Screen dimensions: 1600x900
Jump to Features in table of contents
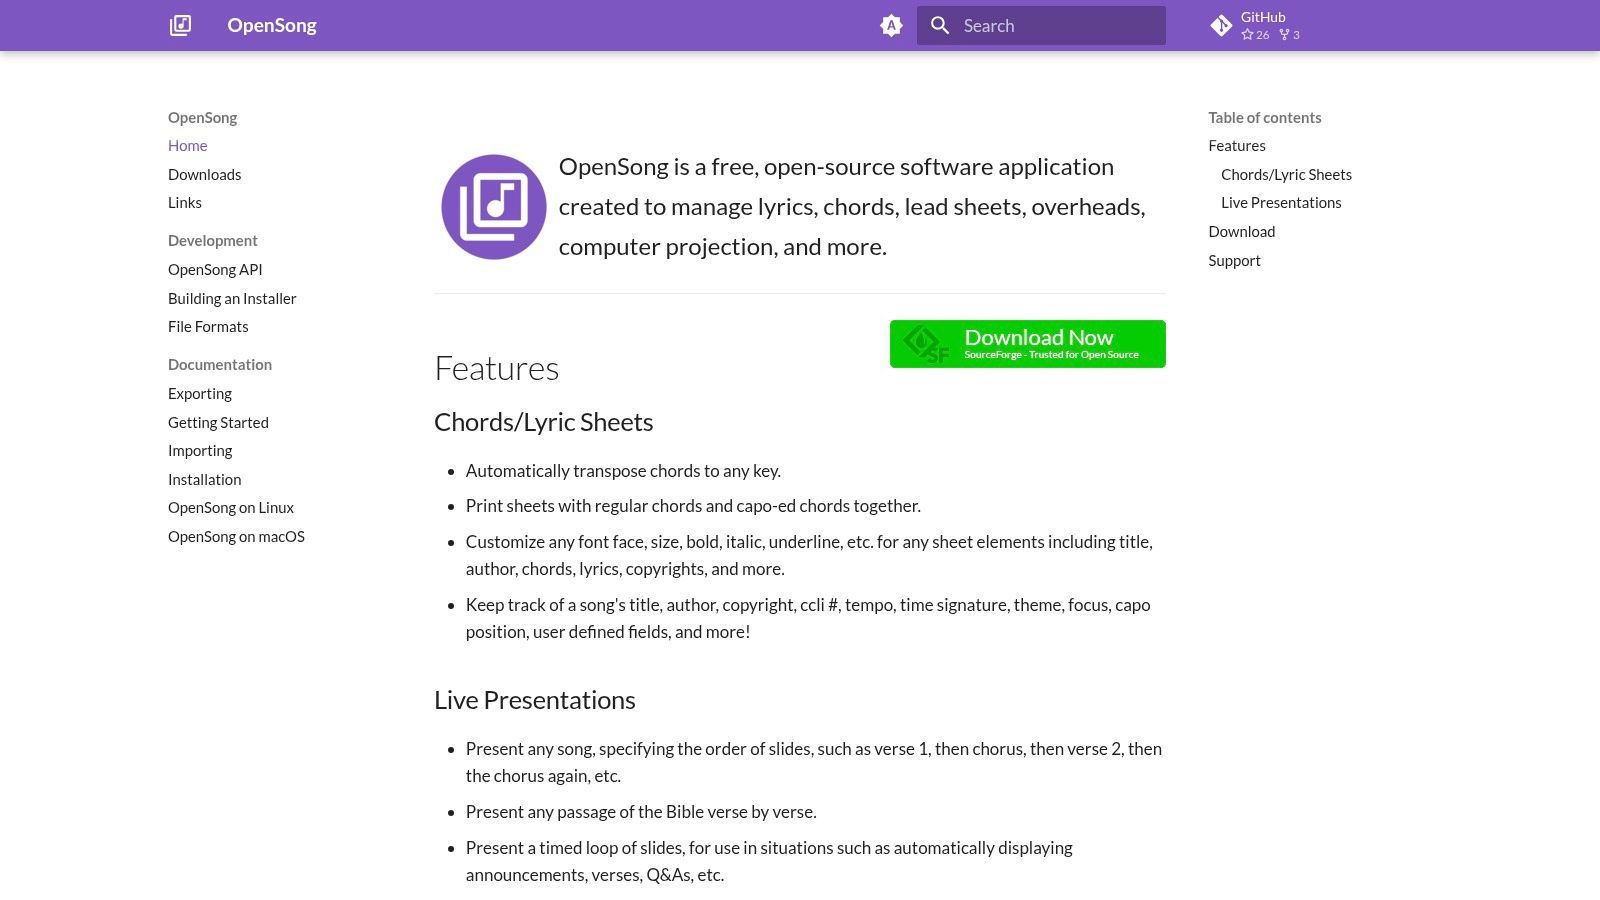coord(1237,146)
